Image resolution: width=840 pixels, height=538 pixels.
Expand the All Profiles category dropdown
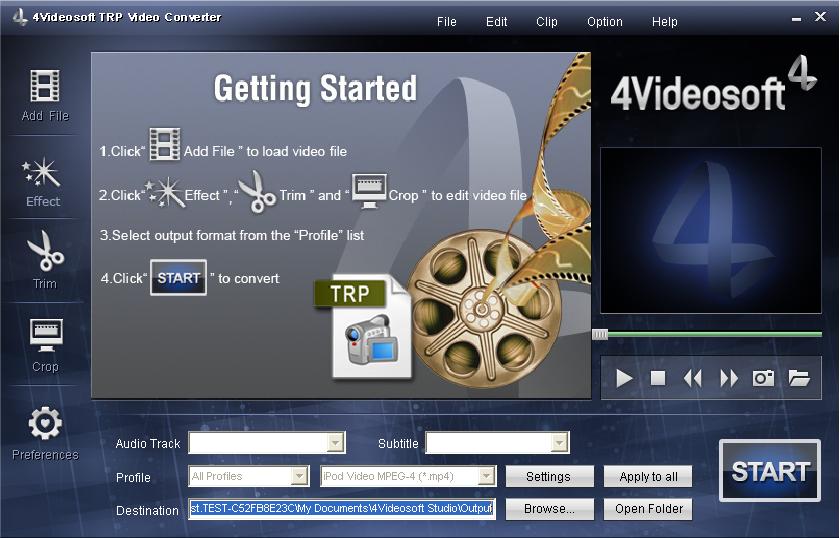(299, 476)
